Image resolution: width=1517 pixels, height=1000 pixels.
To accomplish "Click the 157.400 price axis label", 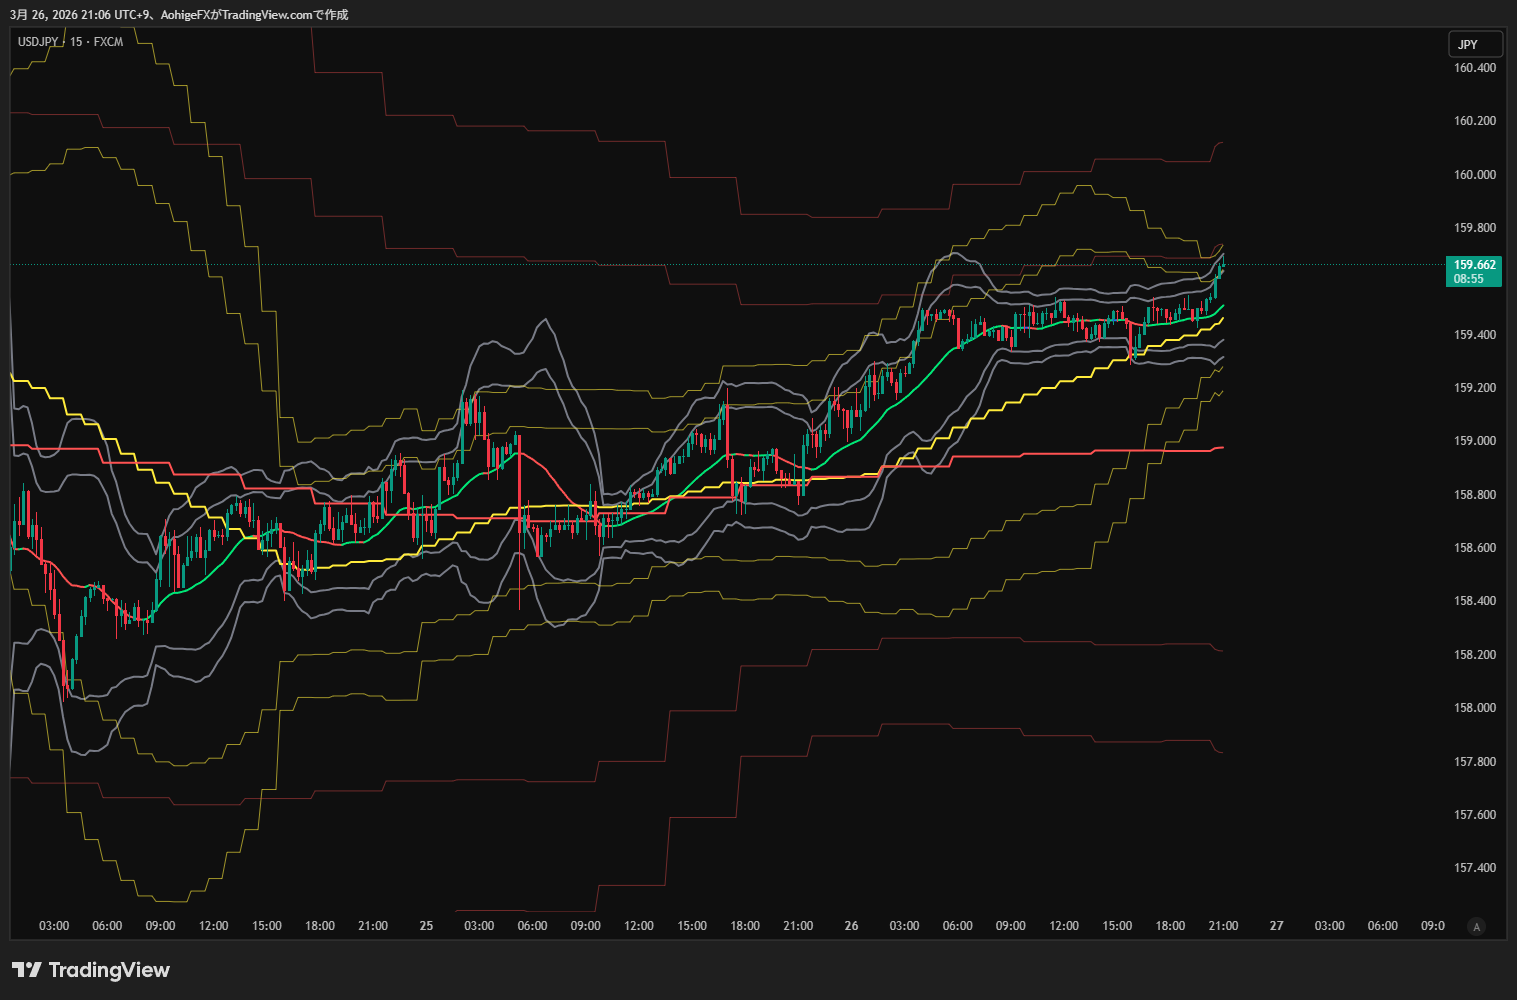I will pyautogui.click(x=1474, y=868).
